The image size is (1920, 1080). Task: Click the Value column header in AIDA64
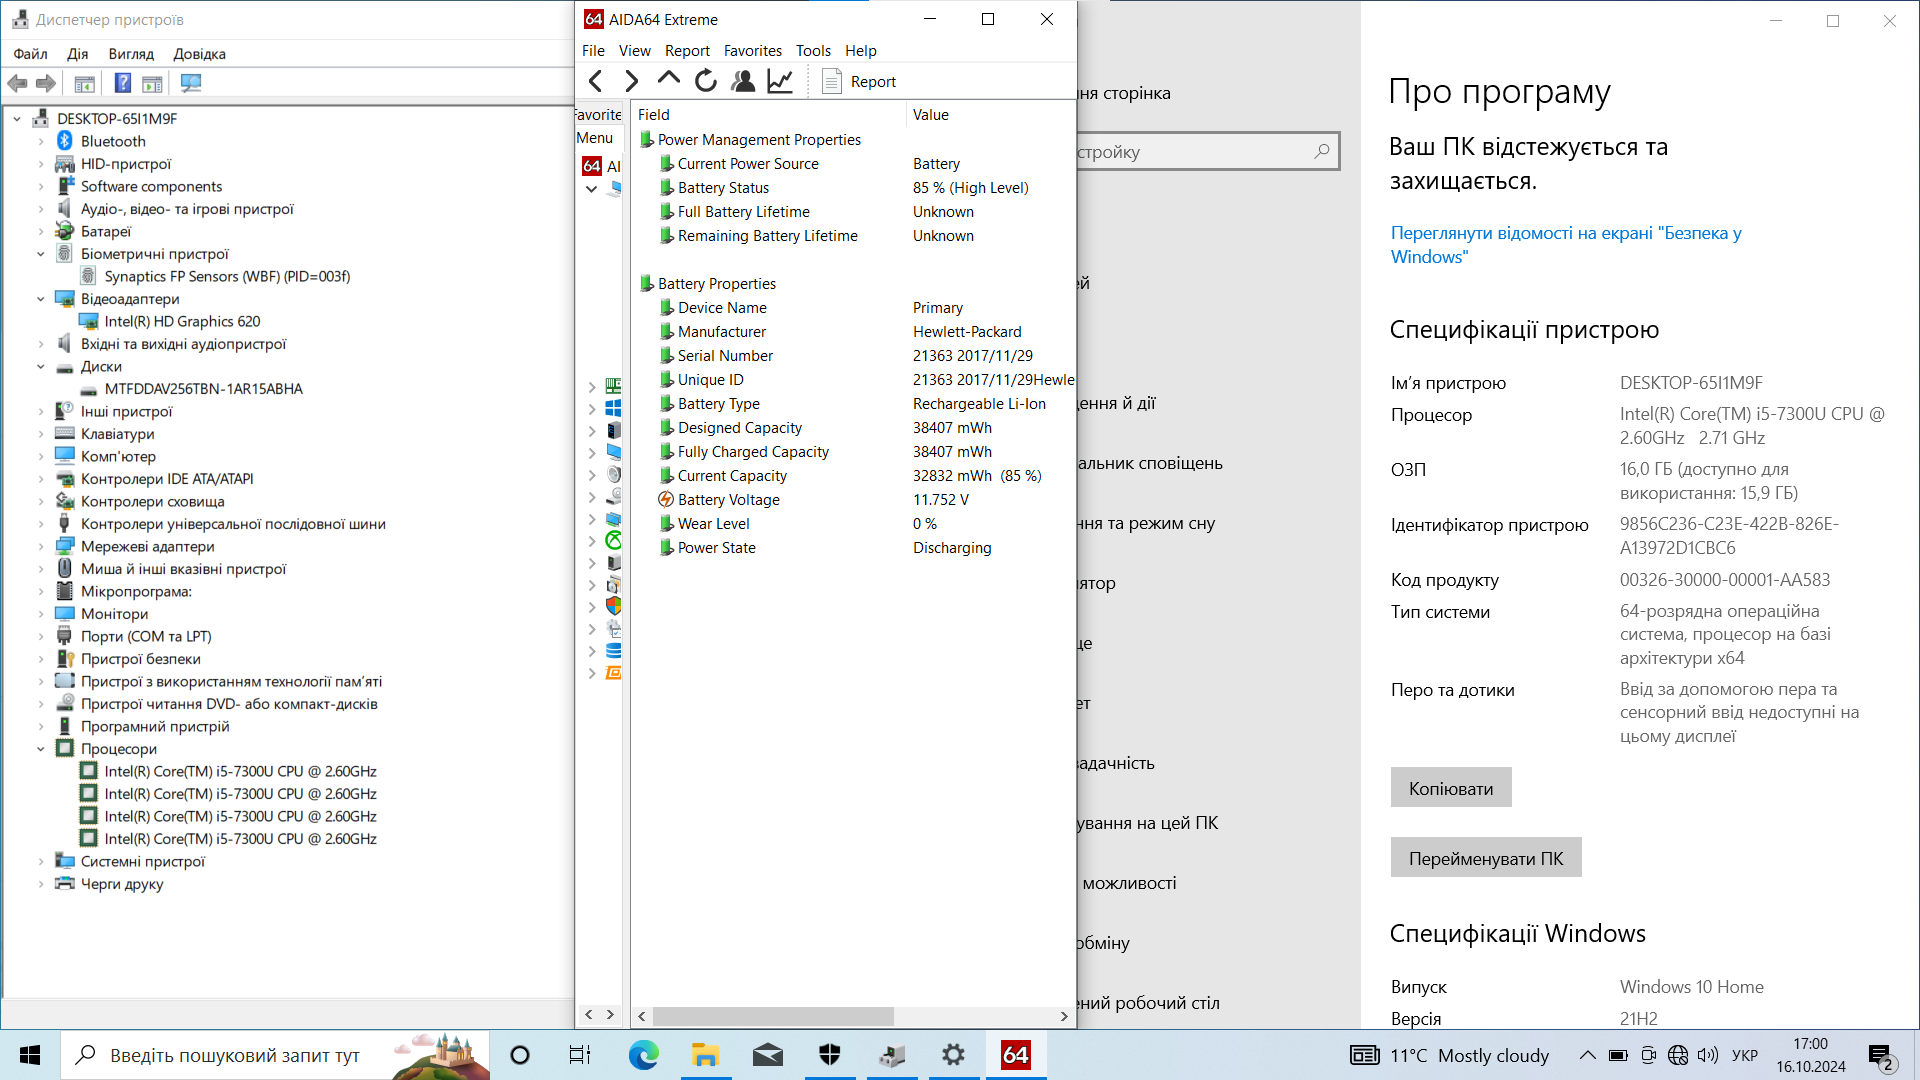click(990, 115)
